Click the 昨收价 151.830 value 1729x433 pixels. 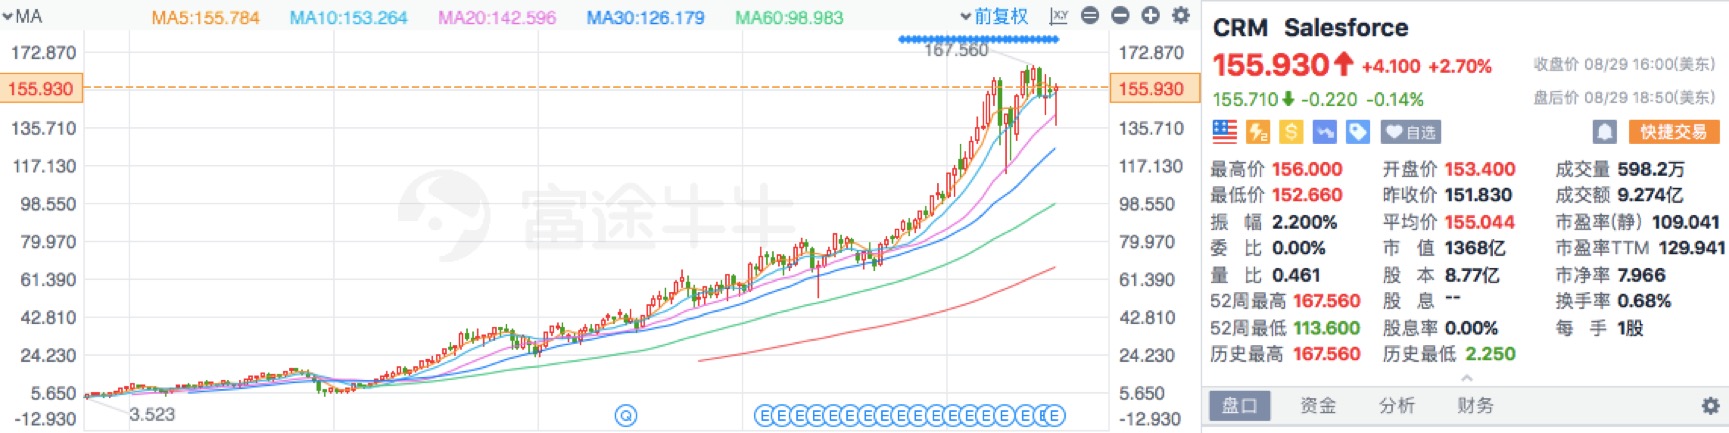pyautogui.click(x=1478, y=195)
